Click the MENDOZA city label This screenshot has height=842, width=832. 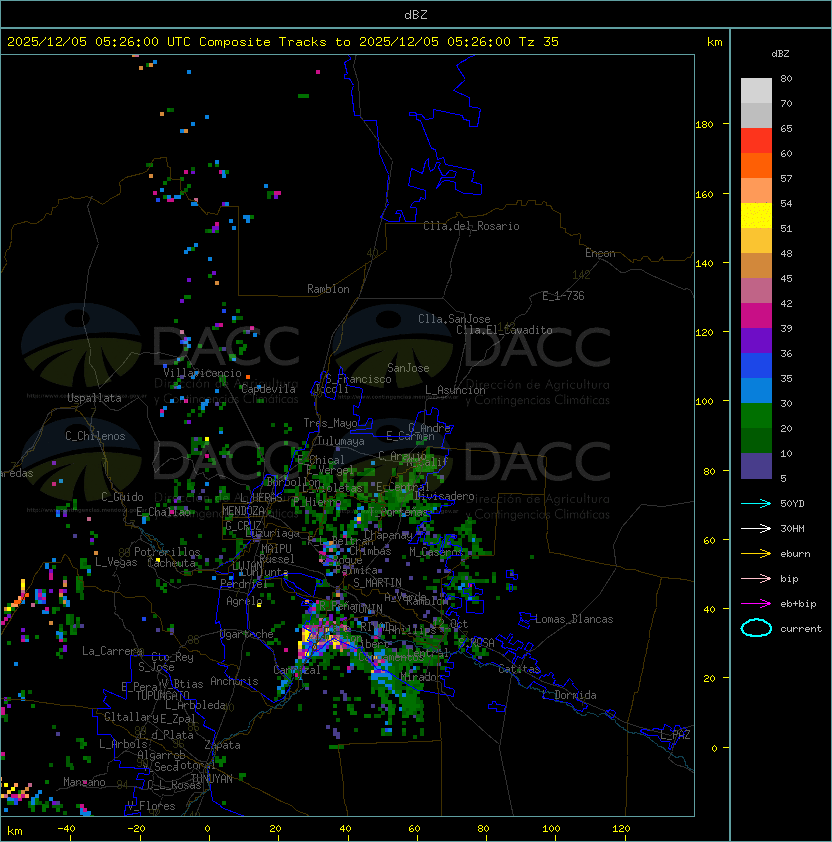(243, 511)
